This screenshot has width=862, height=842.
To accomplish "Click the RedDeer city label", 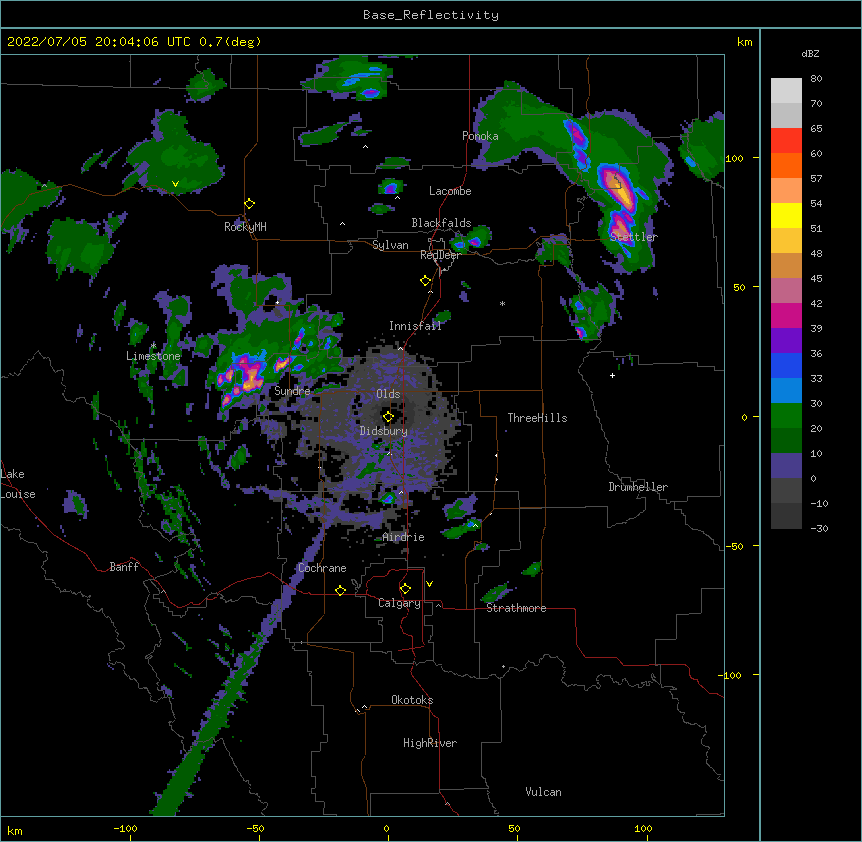I will pyautogui.click(x=440, y=255).
